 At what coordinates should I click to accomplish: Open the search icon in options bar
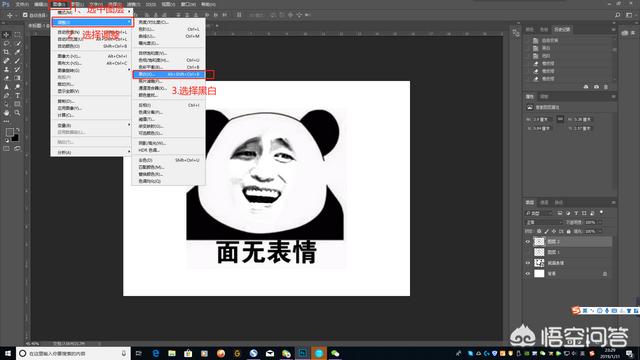coord(618,15)
